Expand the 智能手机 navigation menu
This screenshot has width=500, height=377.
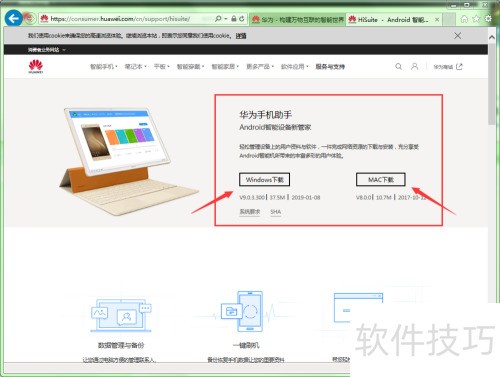coord(104,67)
